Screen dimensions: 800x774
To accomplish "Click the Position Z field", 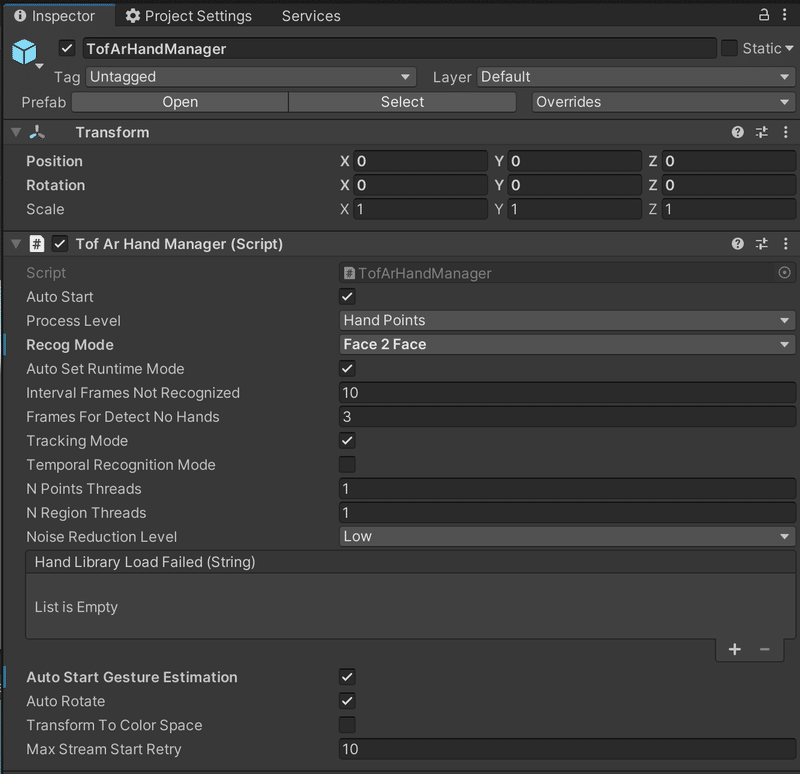I will (x=729, y=161).
